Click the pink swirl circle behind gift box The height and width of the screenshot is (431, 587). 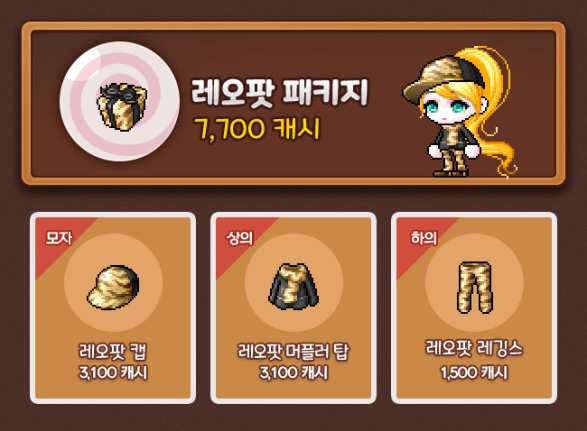pyautogui.click(x=119, y=101)
